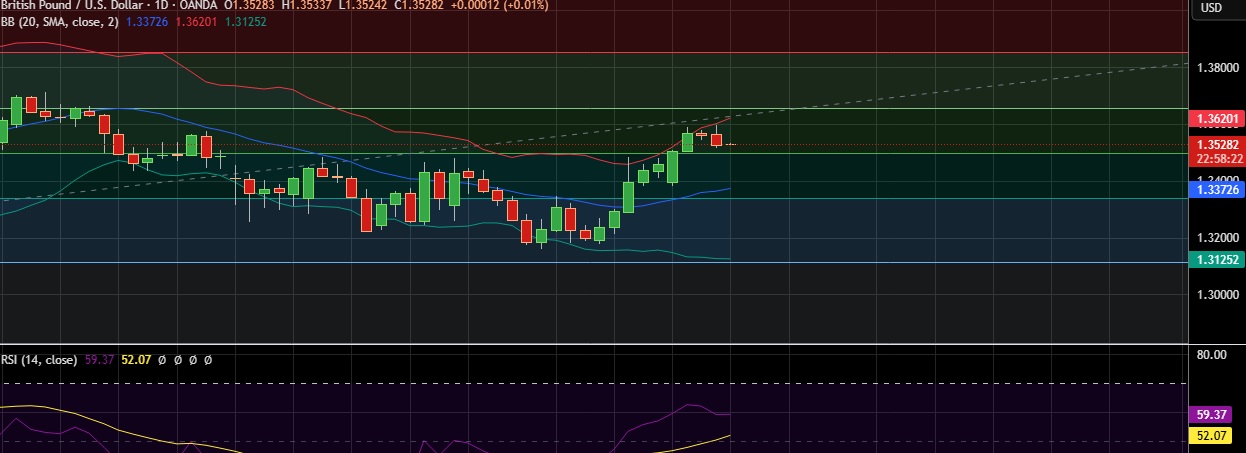The height and width of the screenshot is (453, 1246).
Task: Click the green BB lower value 1.31252 in the legend
Action: [245, 22]
